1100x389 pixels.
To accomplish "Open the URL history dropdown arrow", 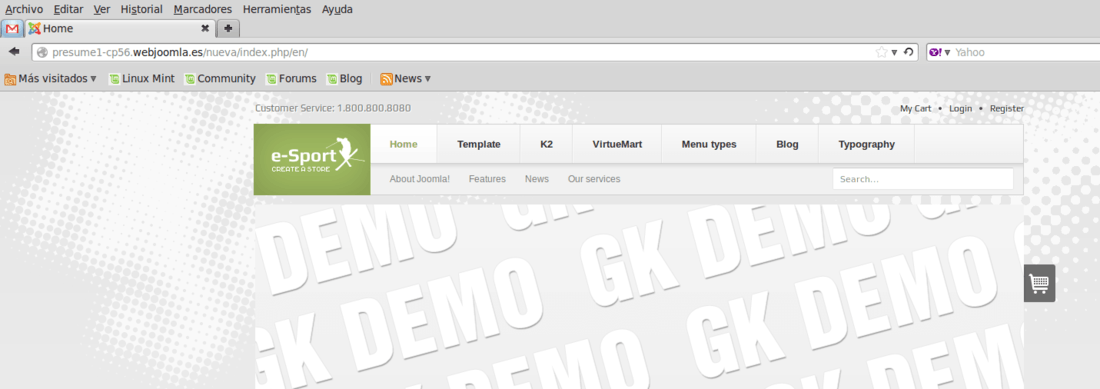I will (x=894, y=53).
